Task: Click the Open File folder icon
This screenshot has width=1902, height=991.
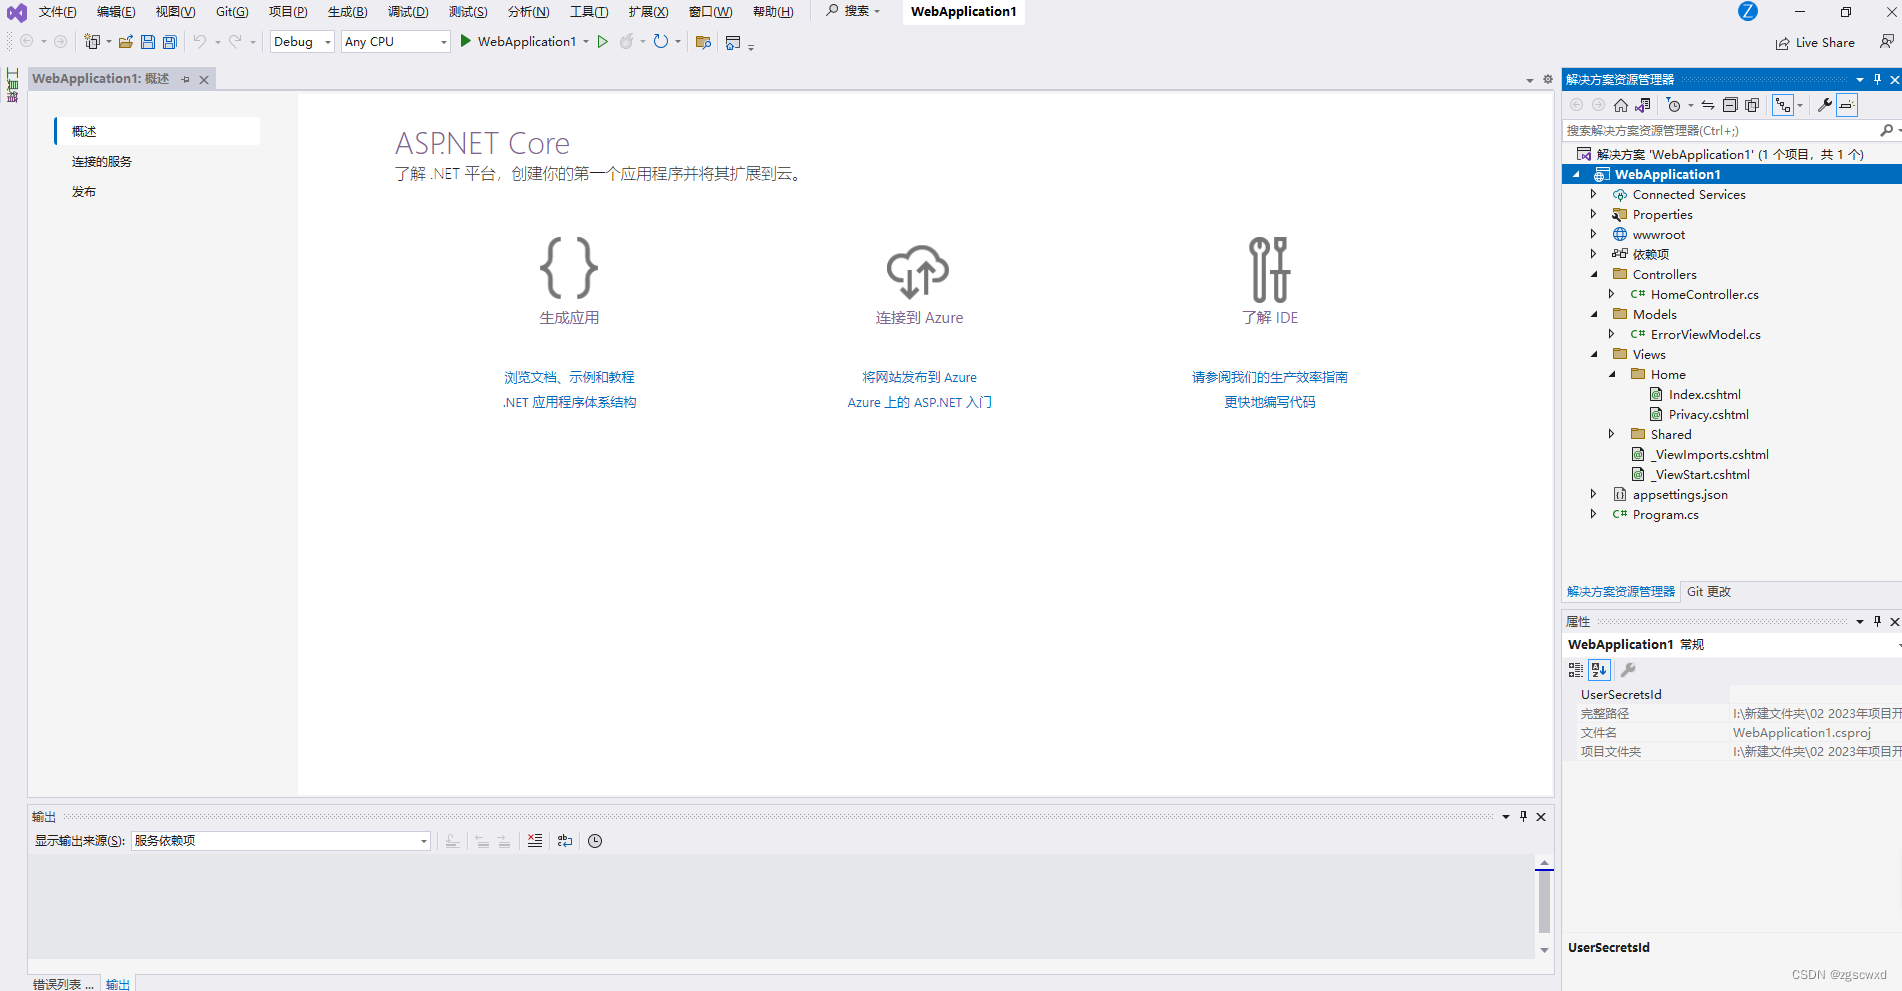Action: [126, 42]
